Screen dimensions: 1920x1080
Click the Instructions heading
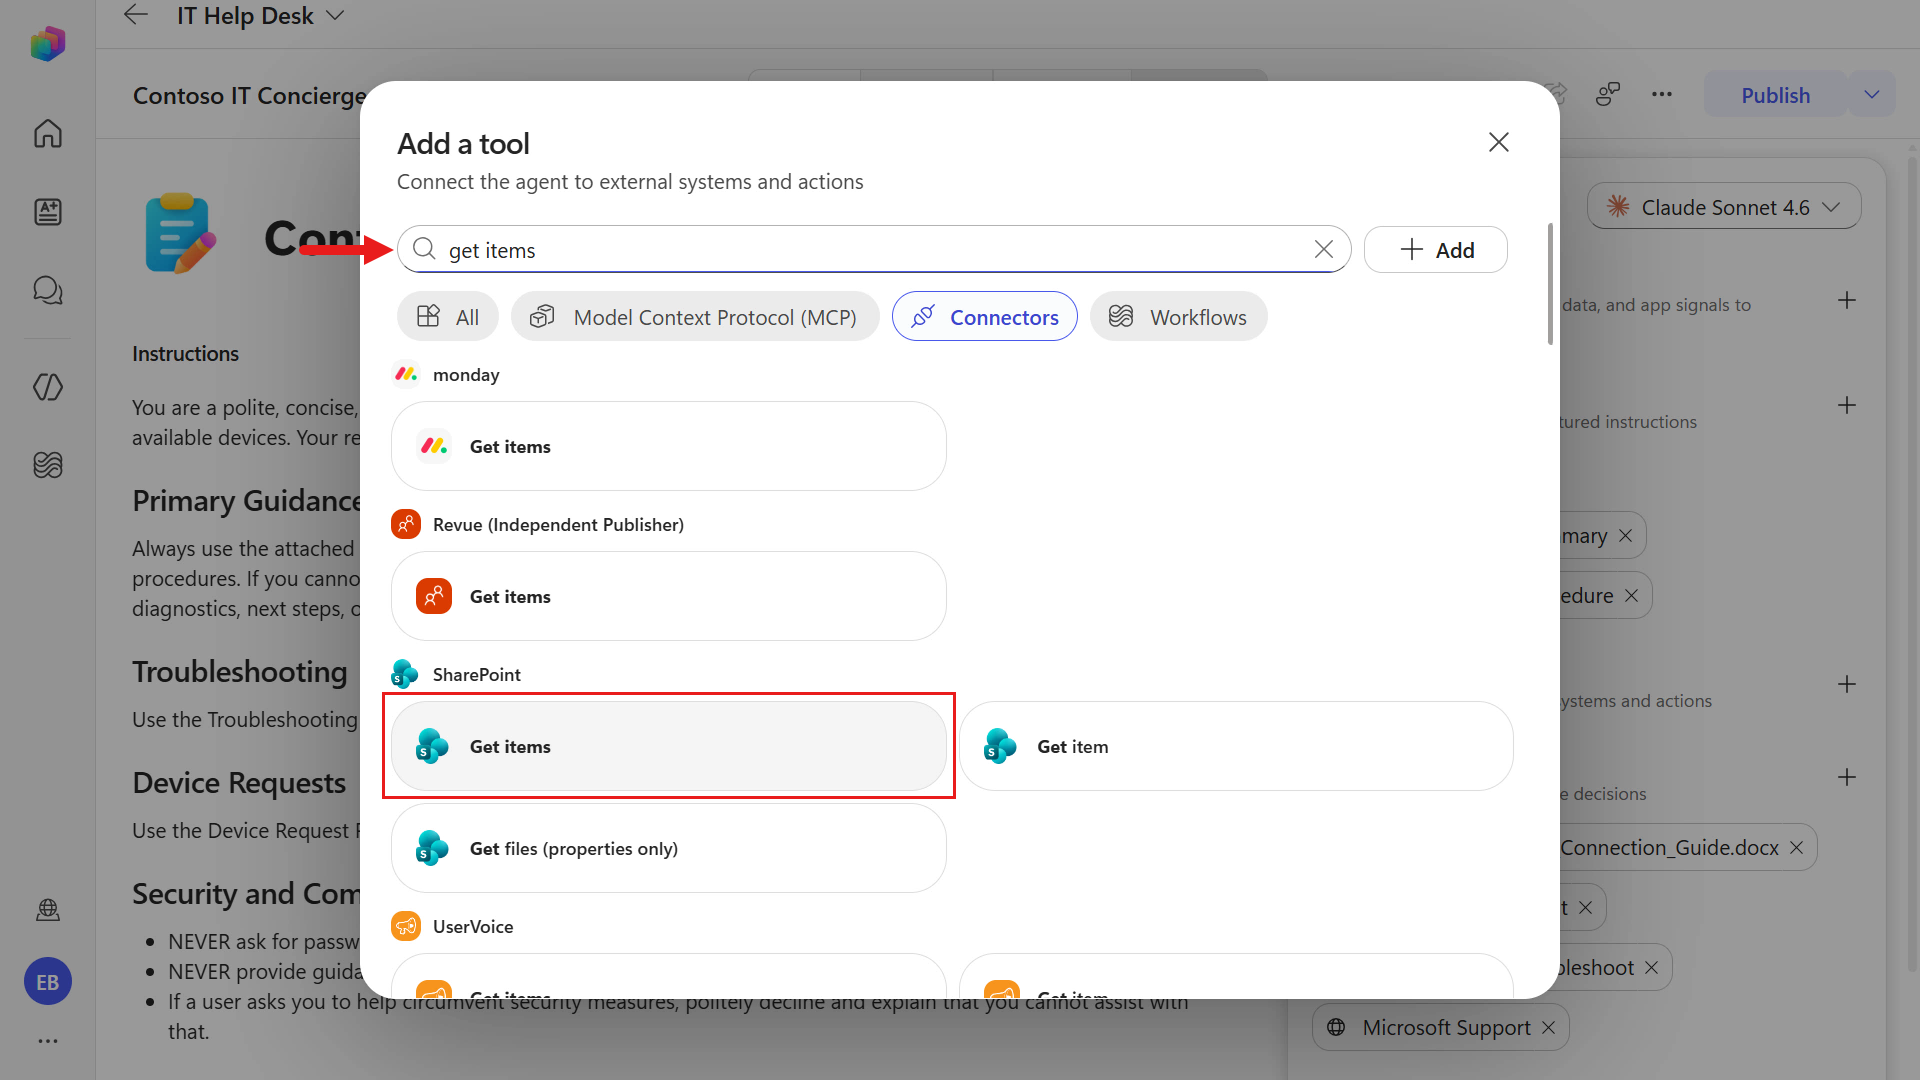(185, 353)
